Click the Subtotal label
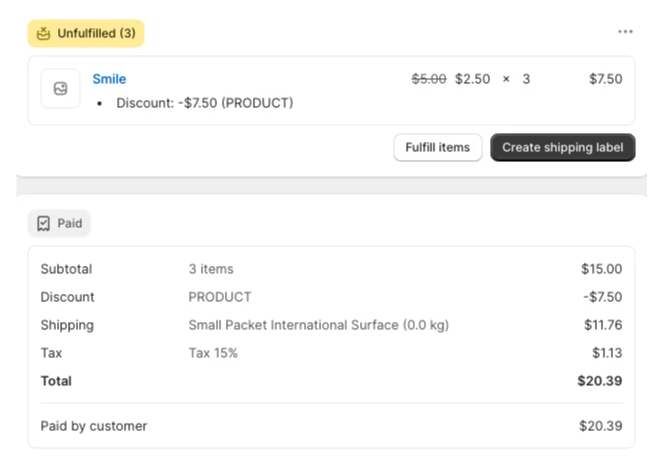Screen dimensions: 656x460 tap(66, 269)
